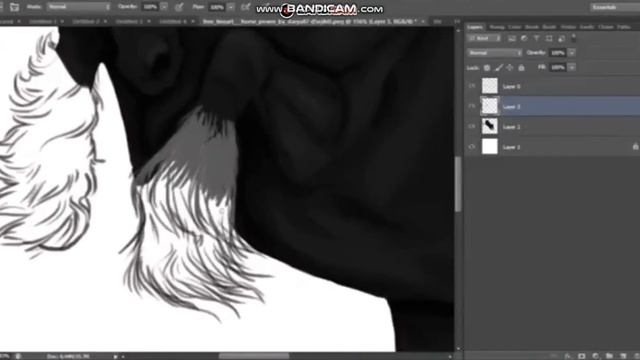Close the Untitled-4 document tab
This screenshot has width=640, height=360.
pos(193,21)
